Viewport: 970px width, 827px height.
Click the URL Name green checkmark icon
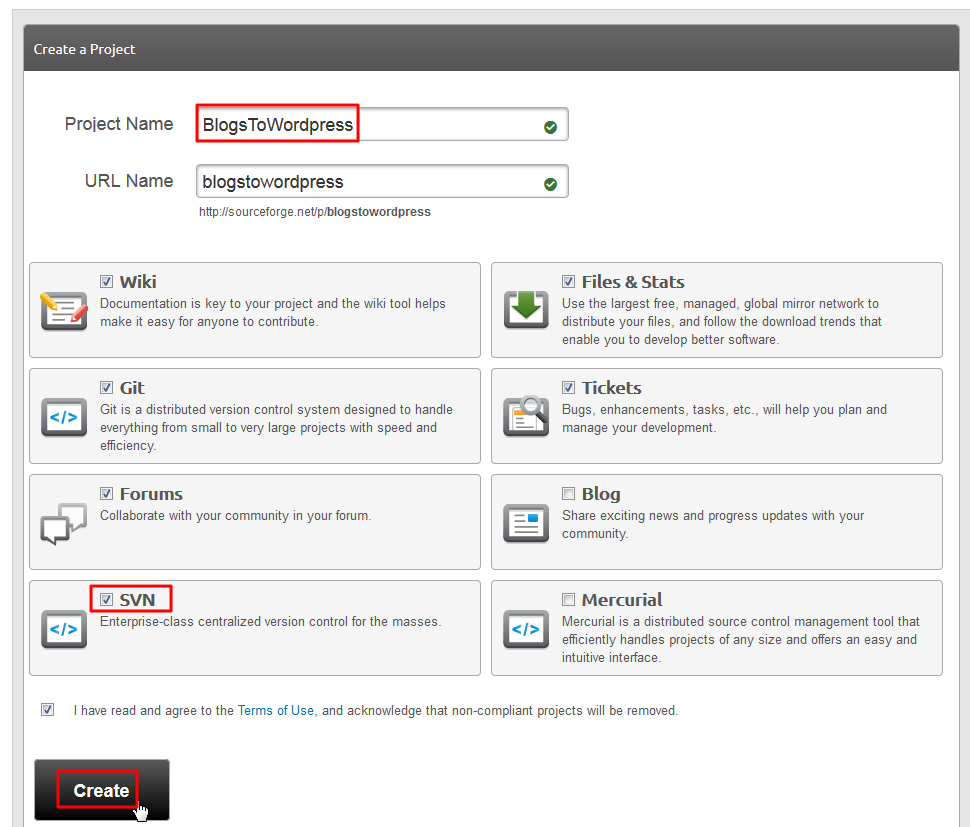(x=550, y=184)
